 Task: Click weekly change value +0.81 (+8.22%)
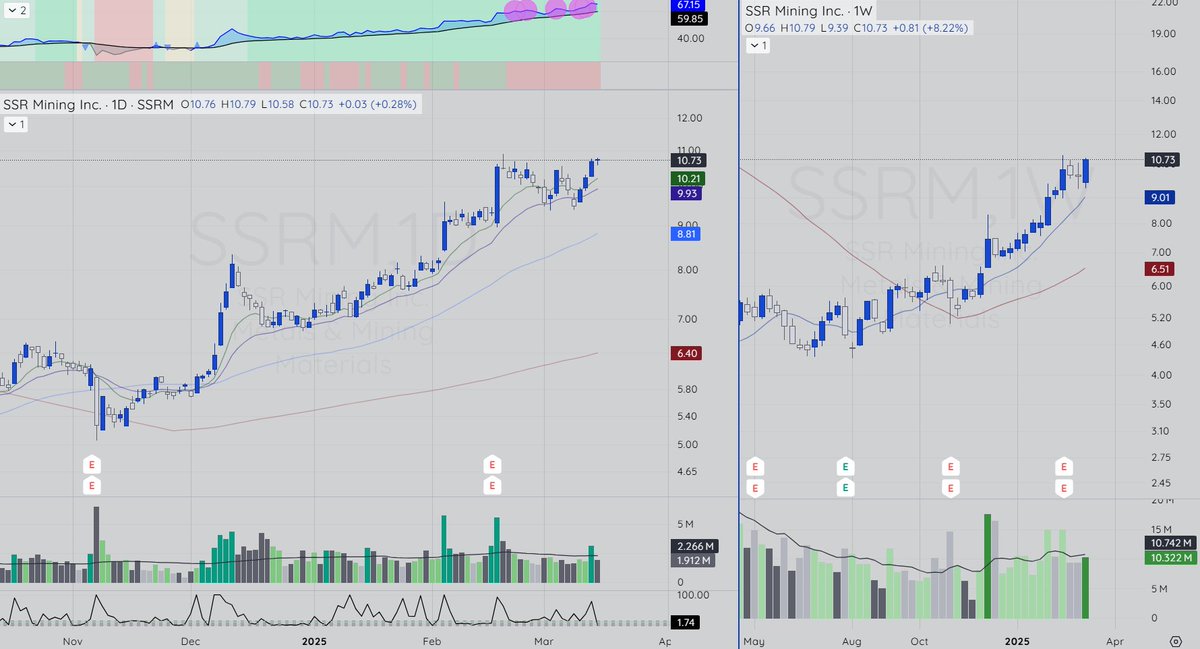[930, 28]
